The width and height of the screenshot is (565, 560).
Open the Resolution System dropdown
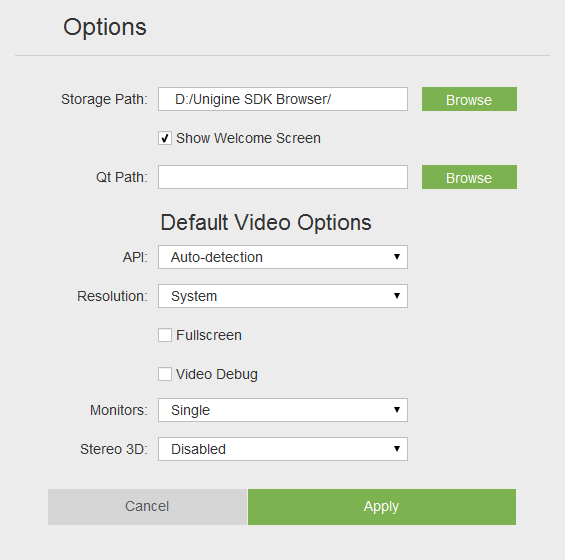point(283,296)
